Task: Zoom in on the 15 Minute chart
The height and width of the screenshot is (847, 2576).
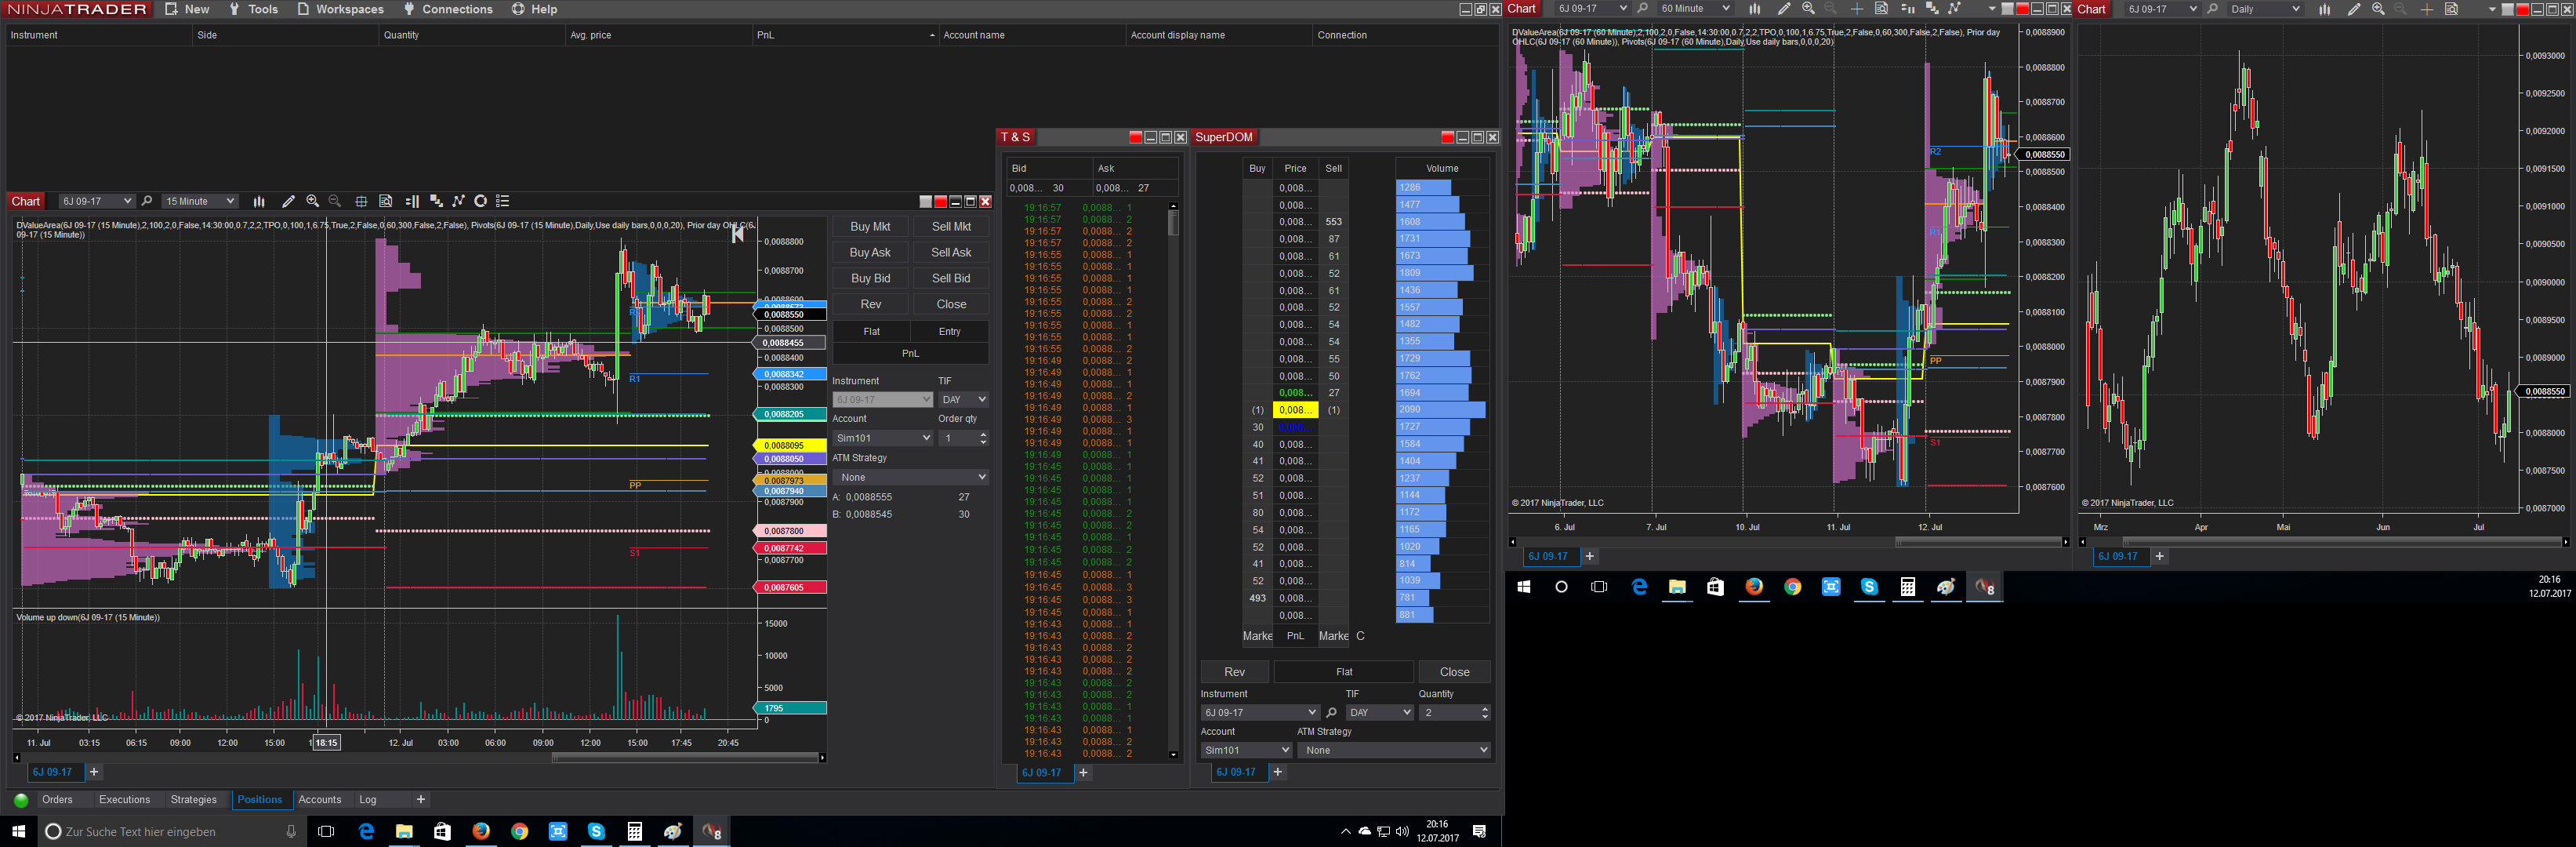Action: click(x=313, y=201)
